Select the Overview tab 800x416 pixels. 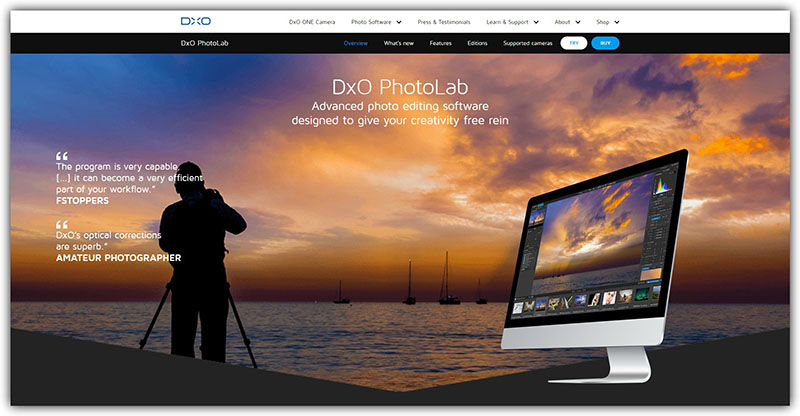coord(355,43)
